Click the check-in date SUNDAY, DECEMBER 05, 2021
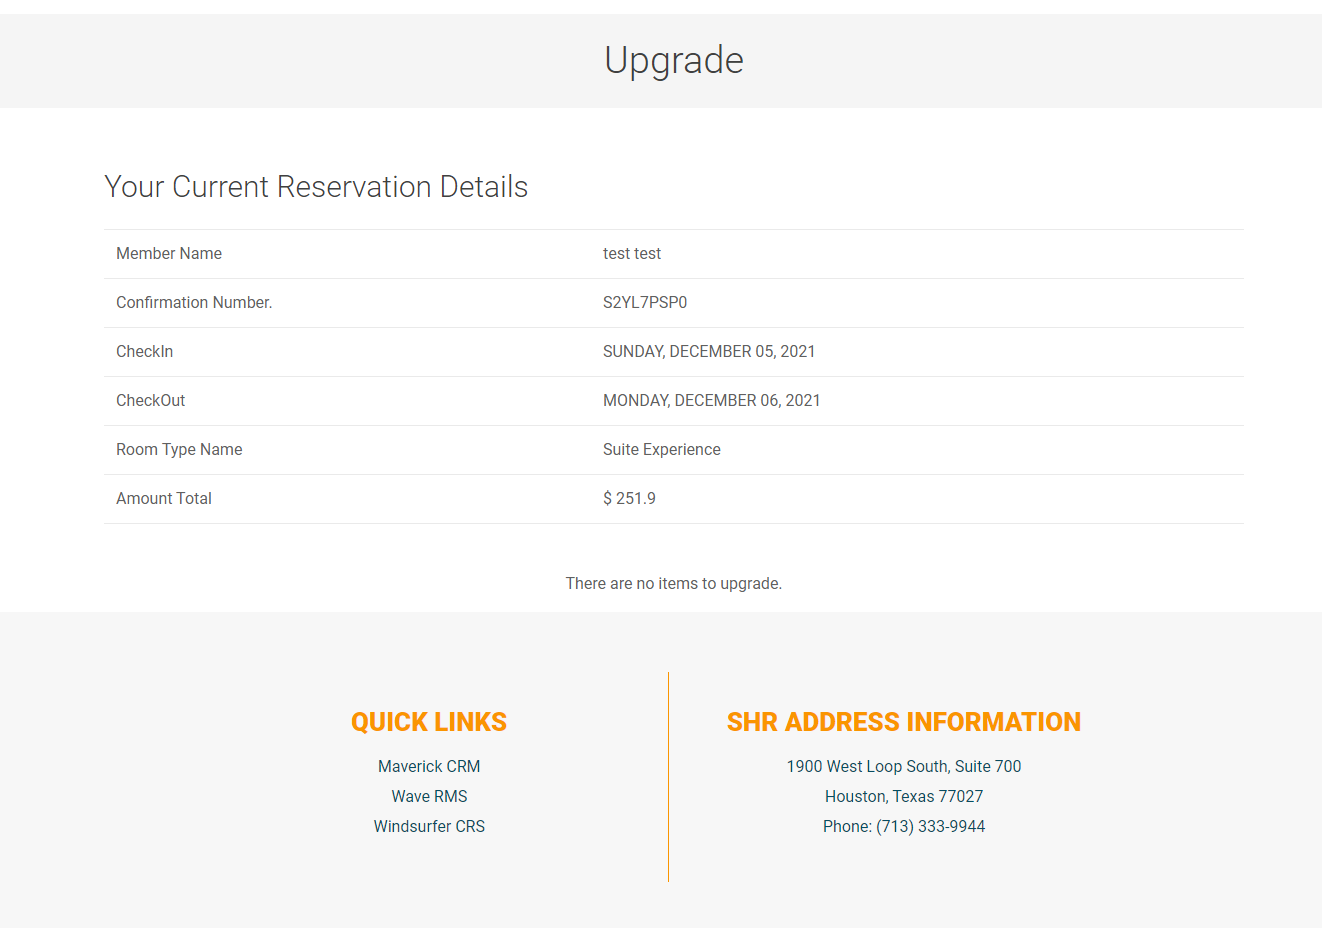 [709, 351]
